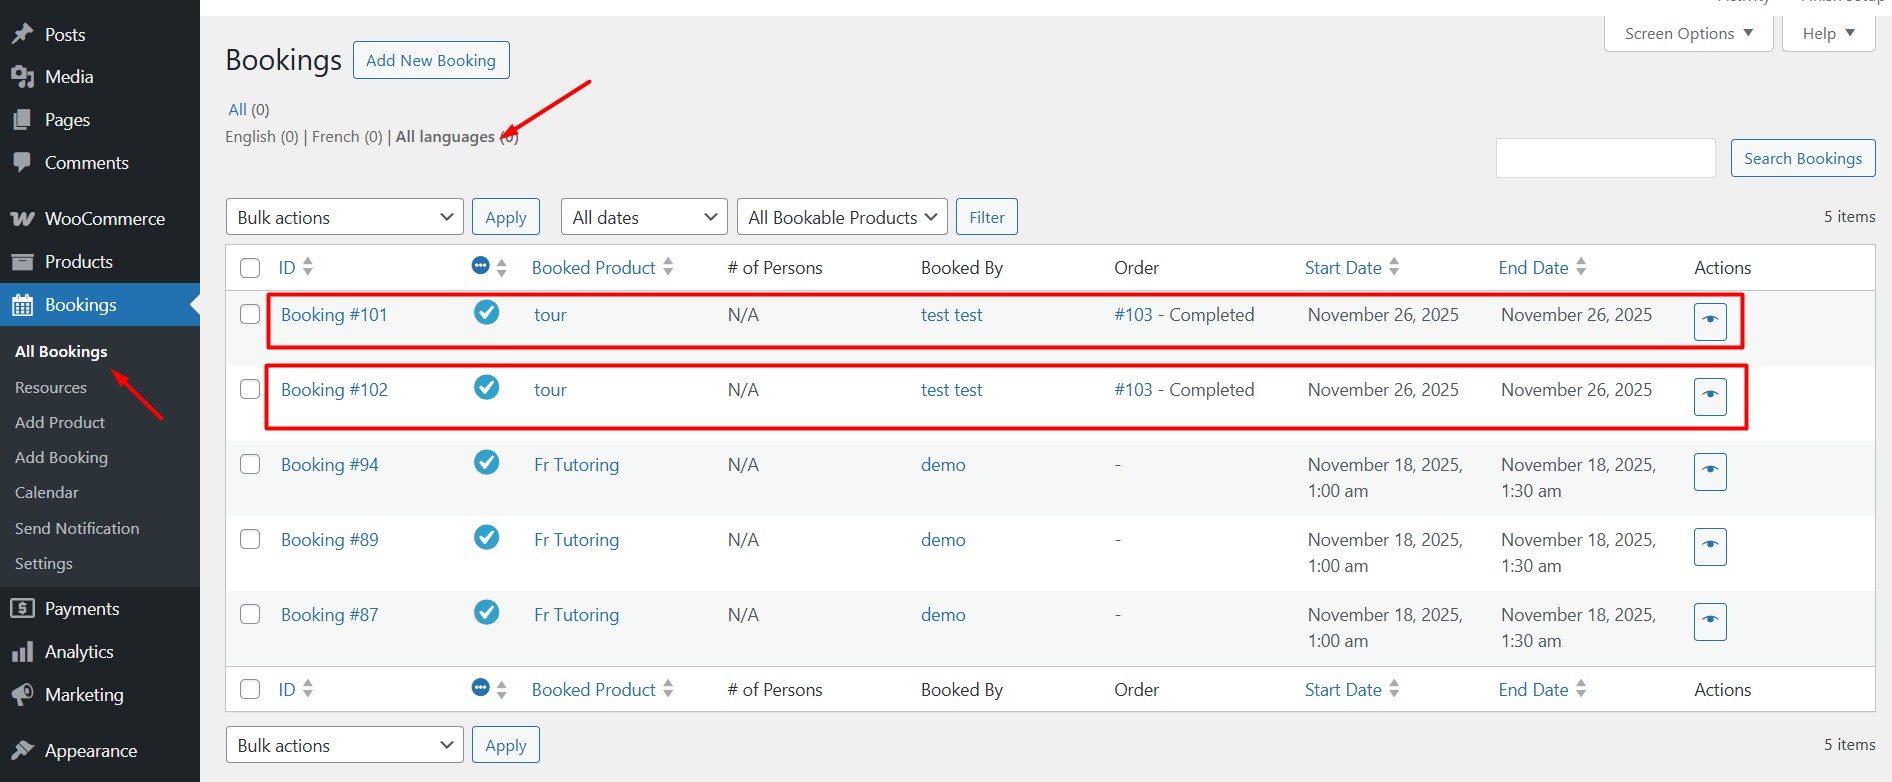The width and height of the screenshot is (1892, 782).
Task: Go to Resources in the Bookings submenu
Action: coord(51,388)
